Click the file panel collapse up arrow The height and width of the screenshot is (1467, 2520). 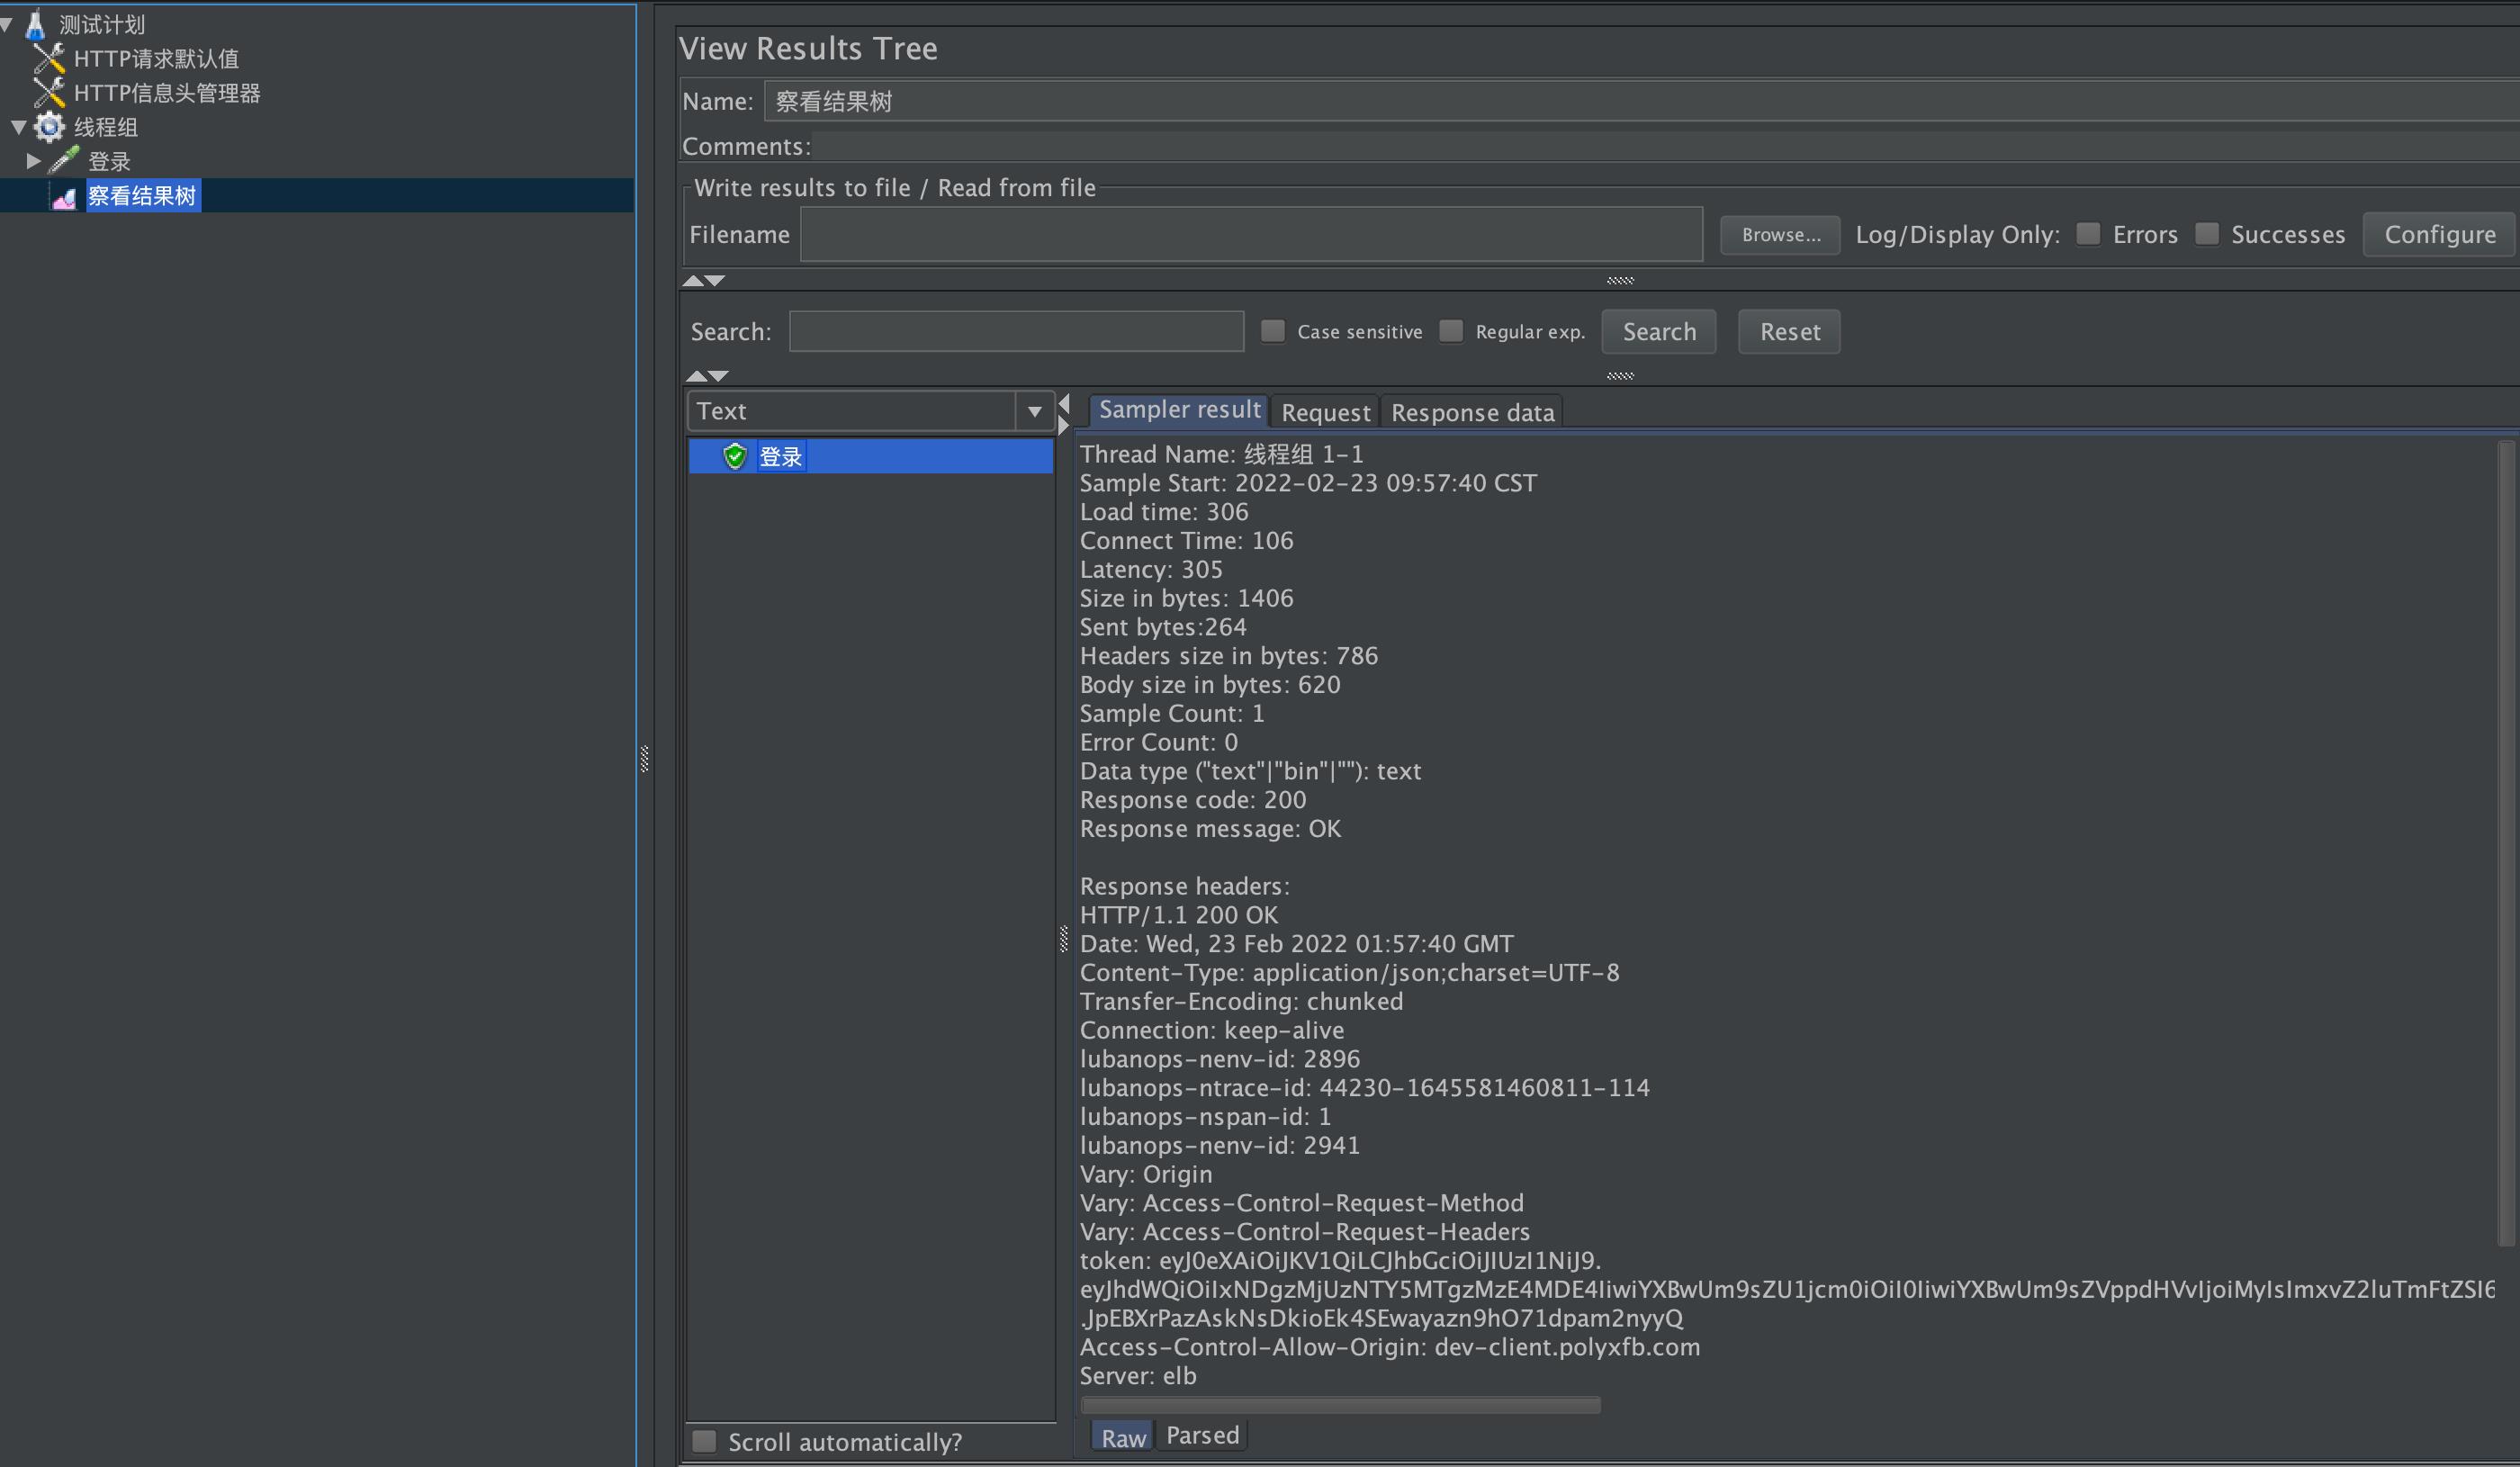(x=693, y=281)
